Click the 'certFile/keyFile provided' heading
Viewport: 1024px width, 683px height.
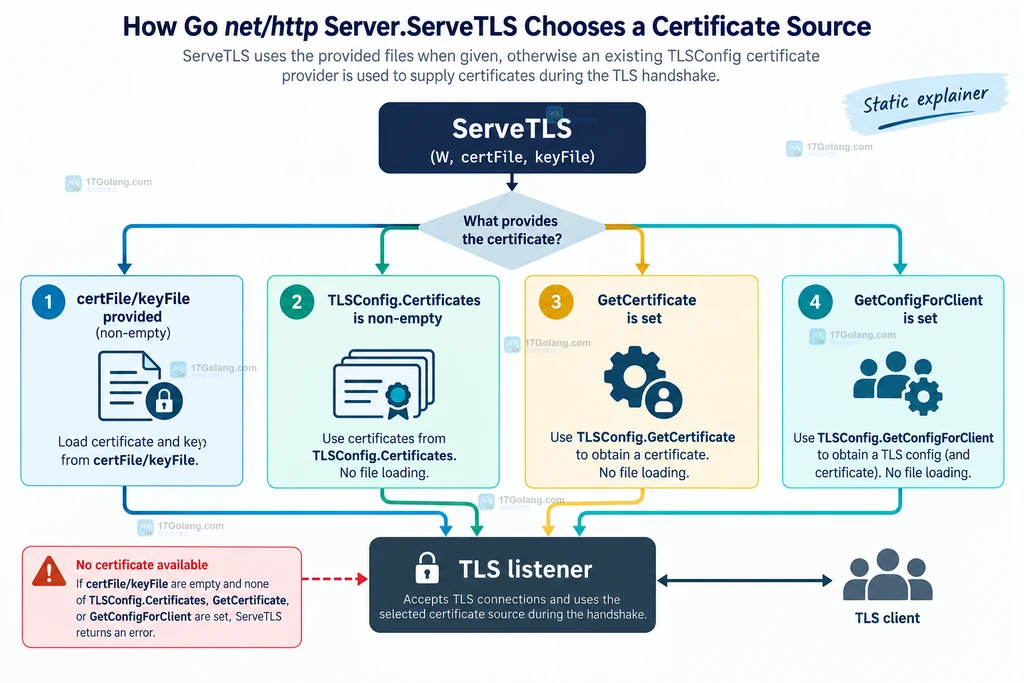(x=133, y=308)
